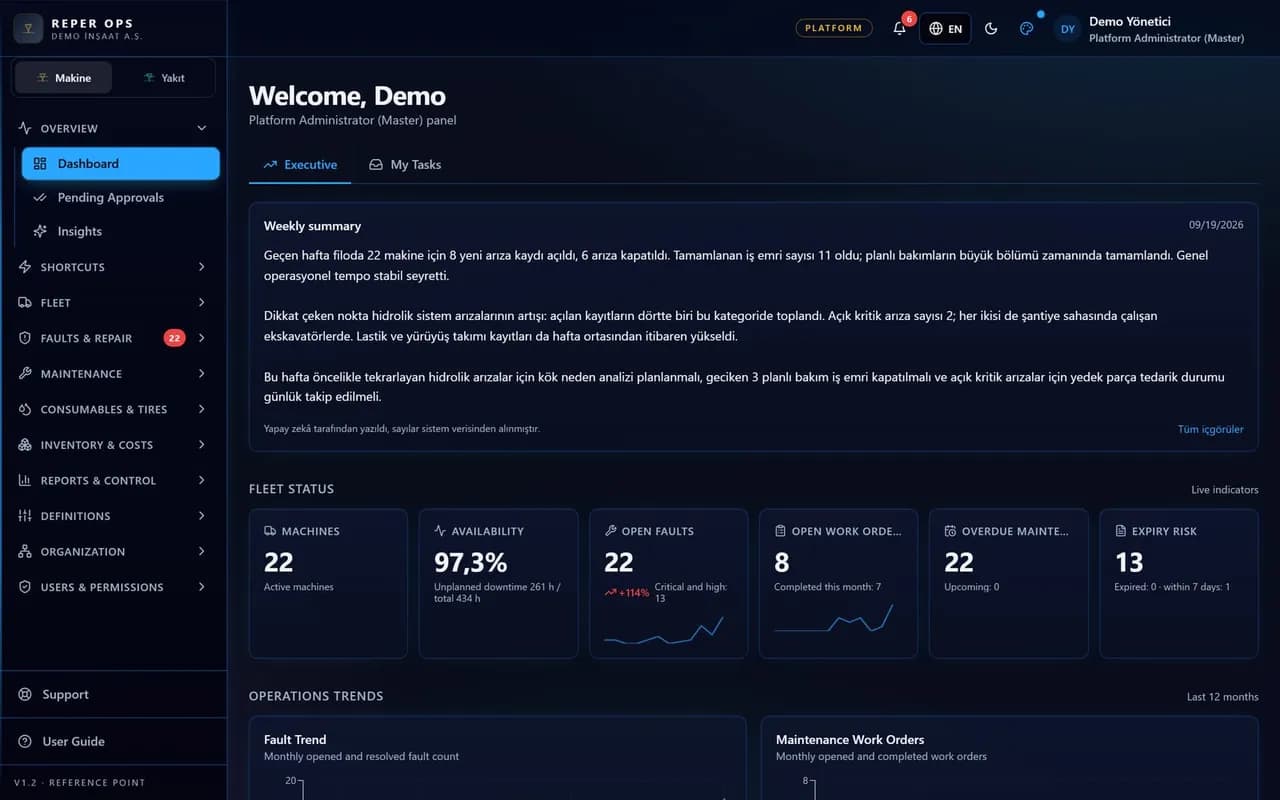1280x800 pixels.
Task: Expand the Fleet section chevron
Action: point(202,303)
